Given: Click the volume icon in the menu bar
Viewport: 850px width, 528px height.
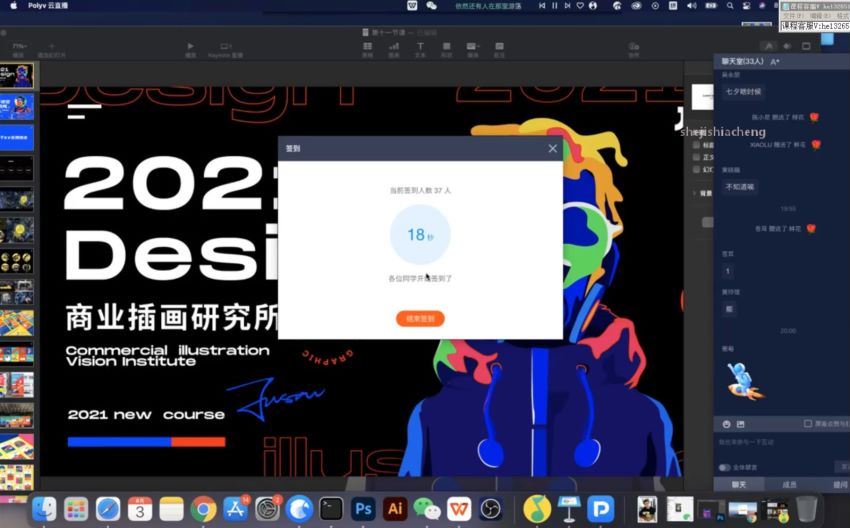Looking at the screenshot, I should (692, 5).
